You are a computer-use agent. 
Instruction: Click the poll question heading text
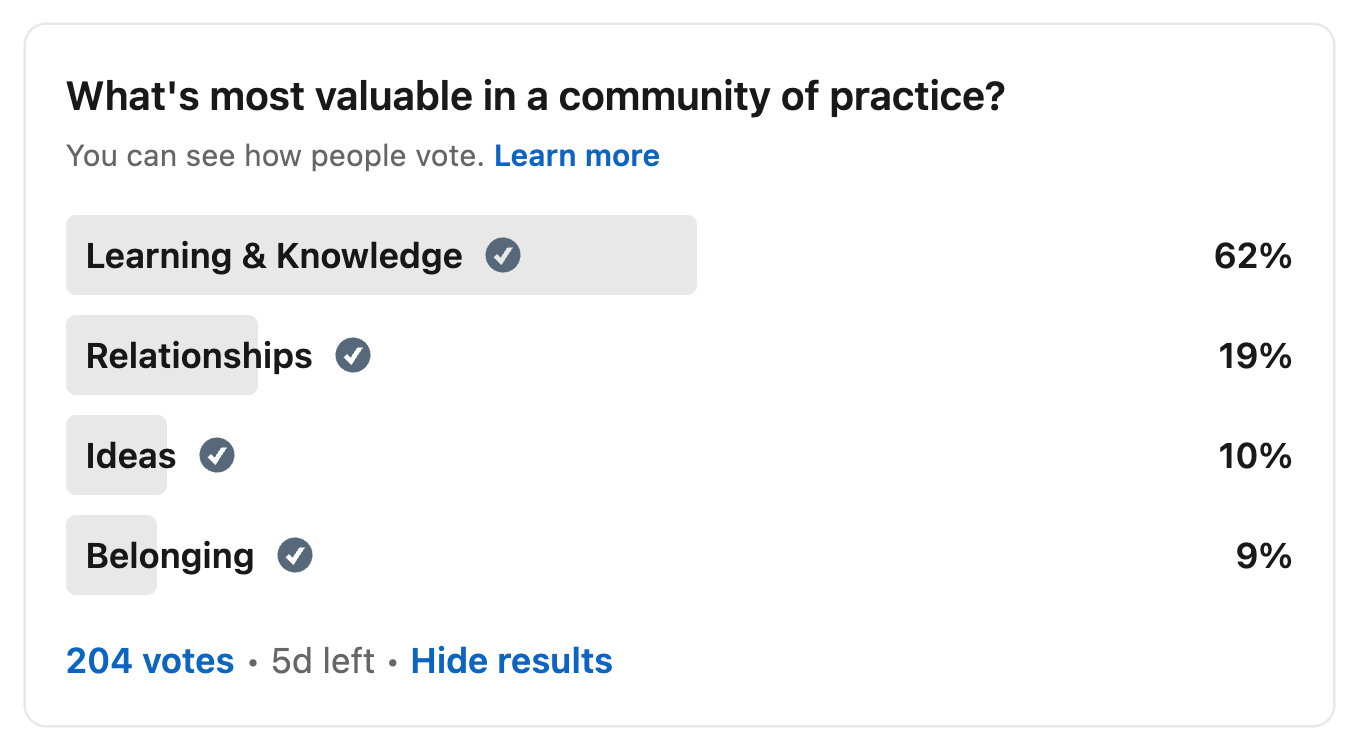(x=535, y=97)
